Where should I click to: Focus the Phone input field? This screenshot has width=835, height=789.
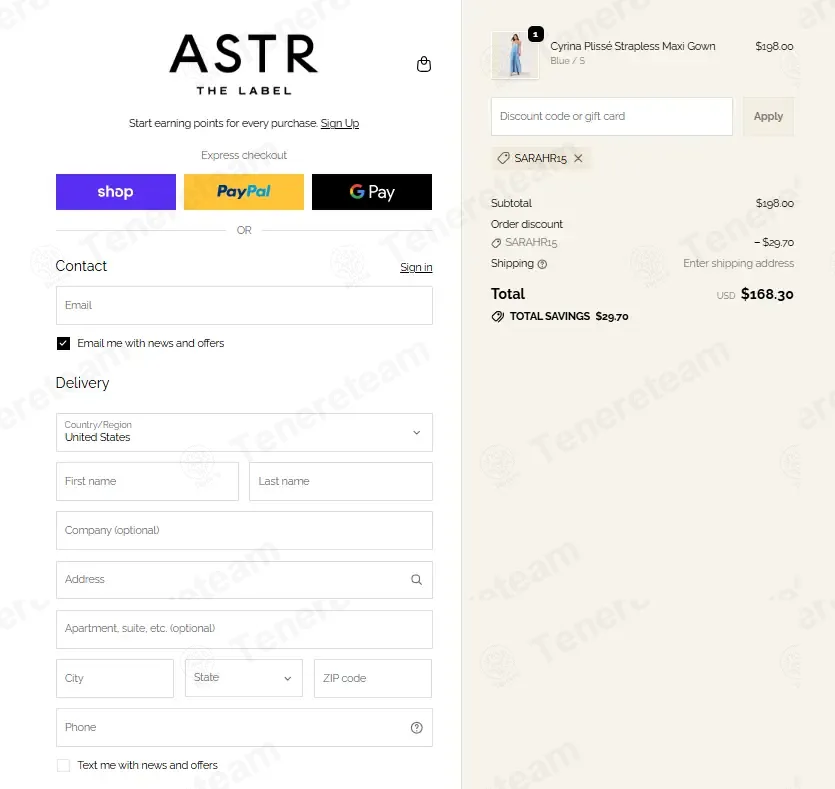[244, 728]
